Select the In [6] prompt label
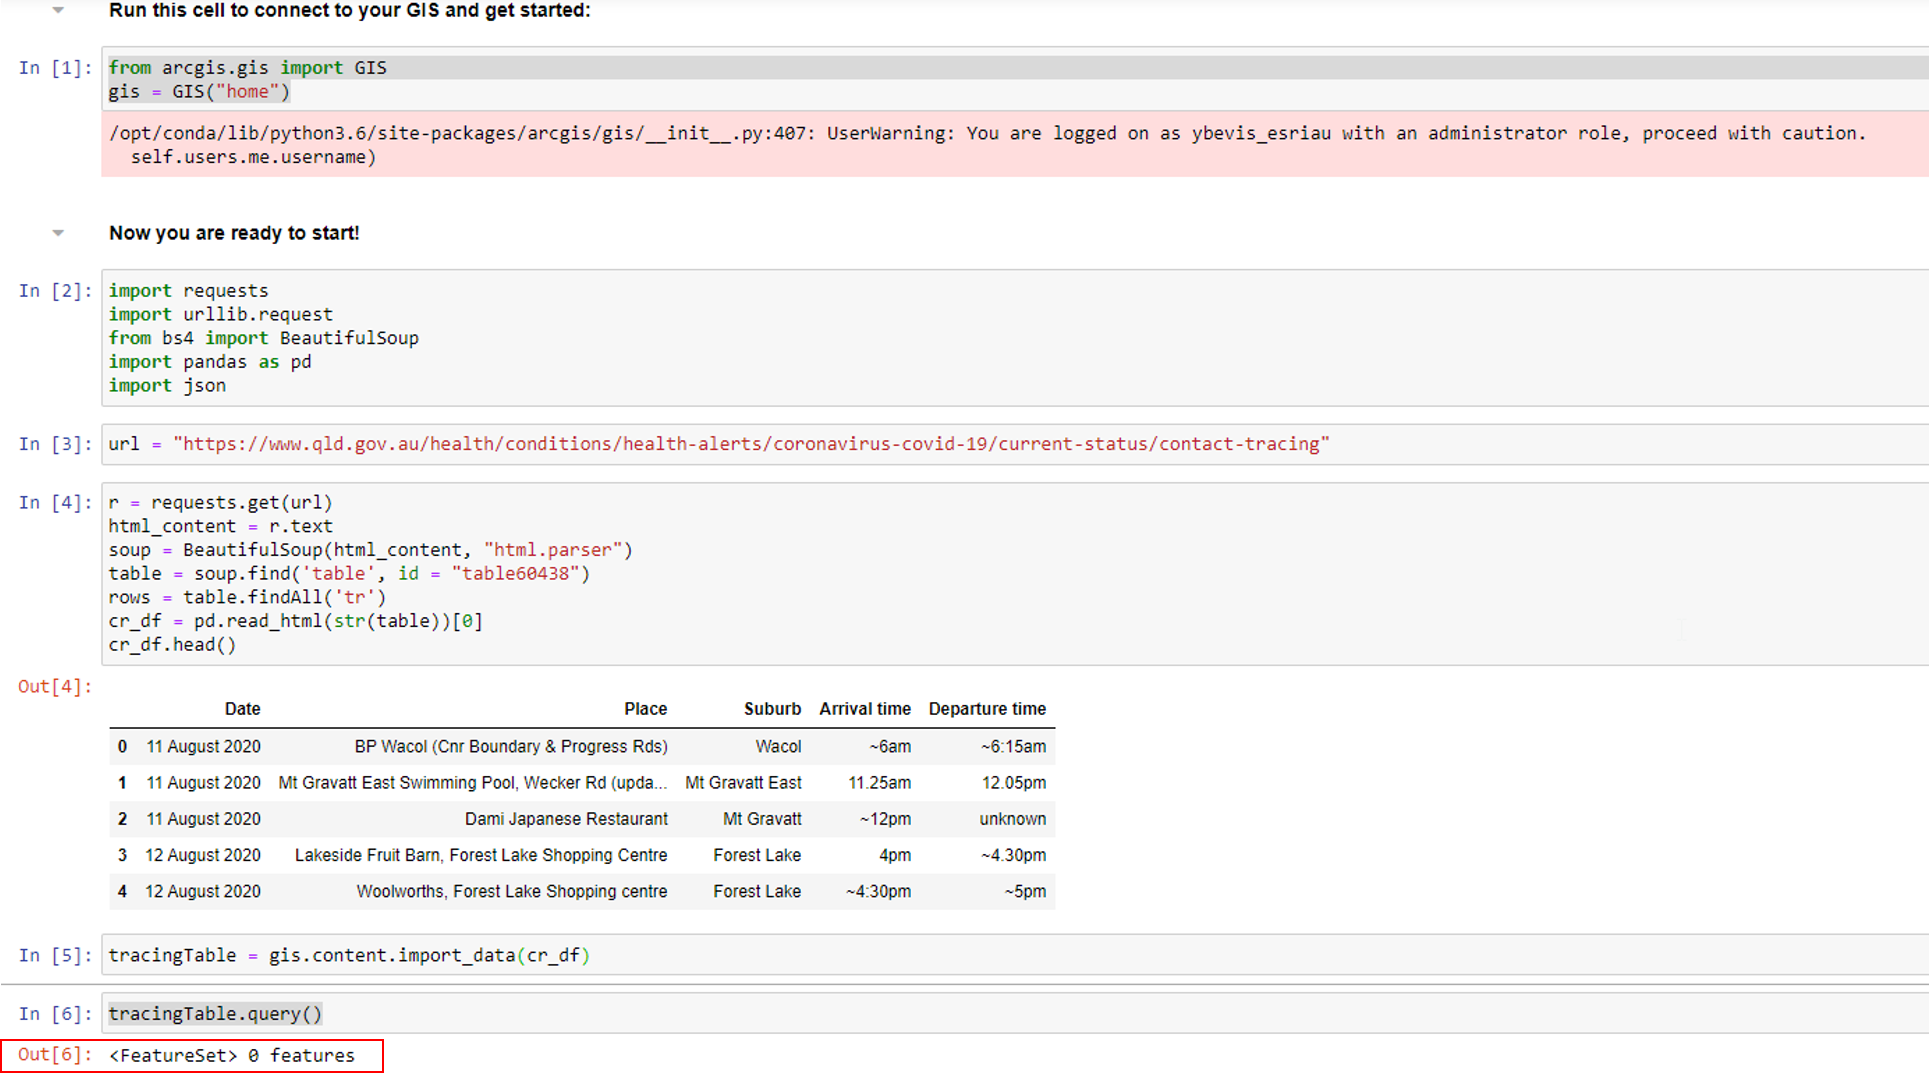 point(55,1014)
